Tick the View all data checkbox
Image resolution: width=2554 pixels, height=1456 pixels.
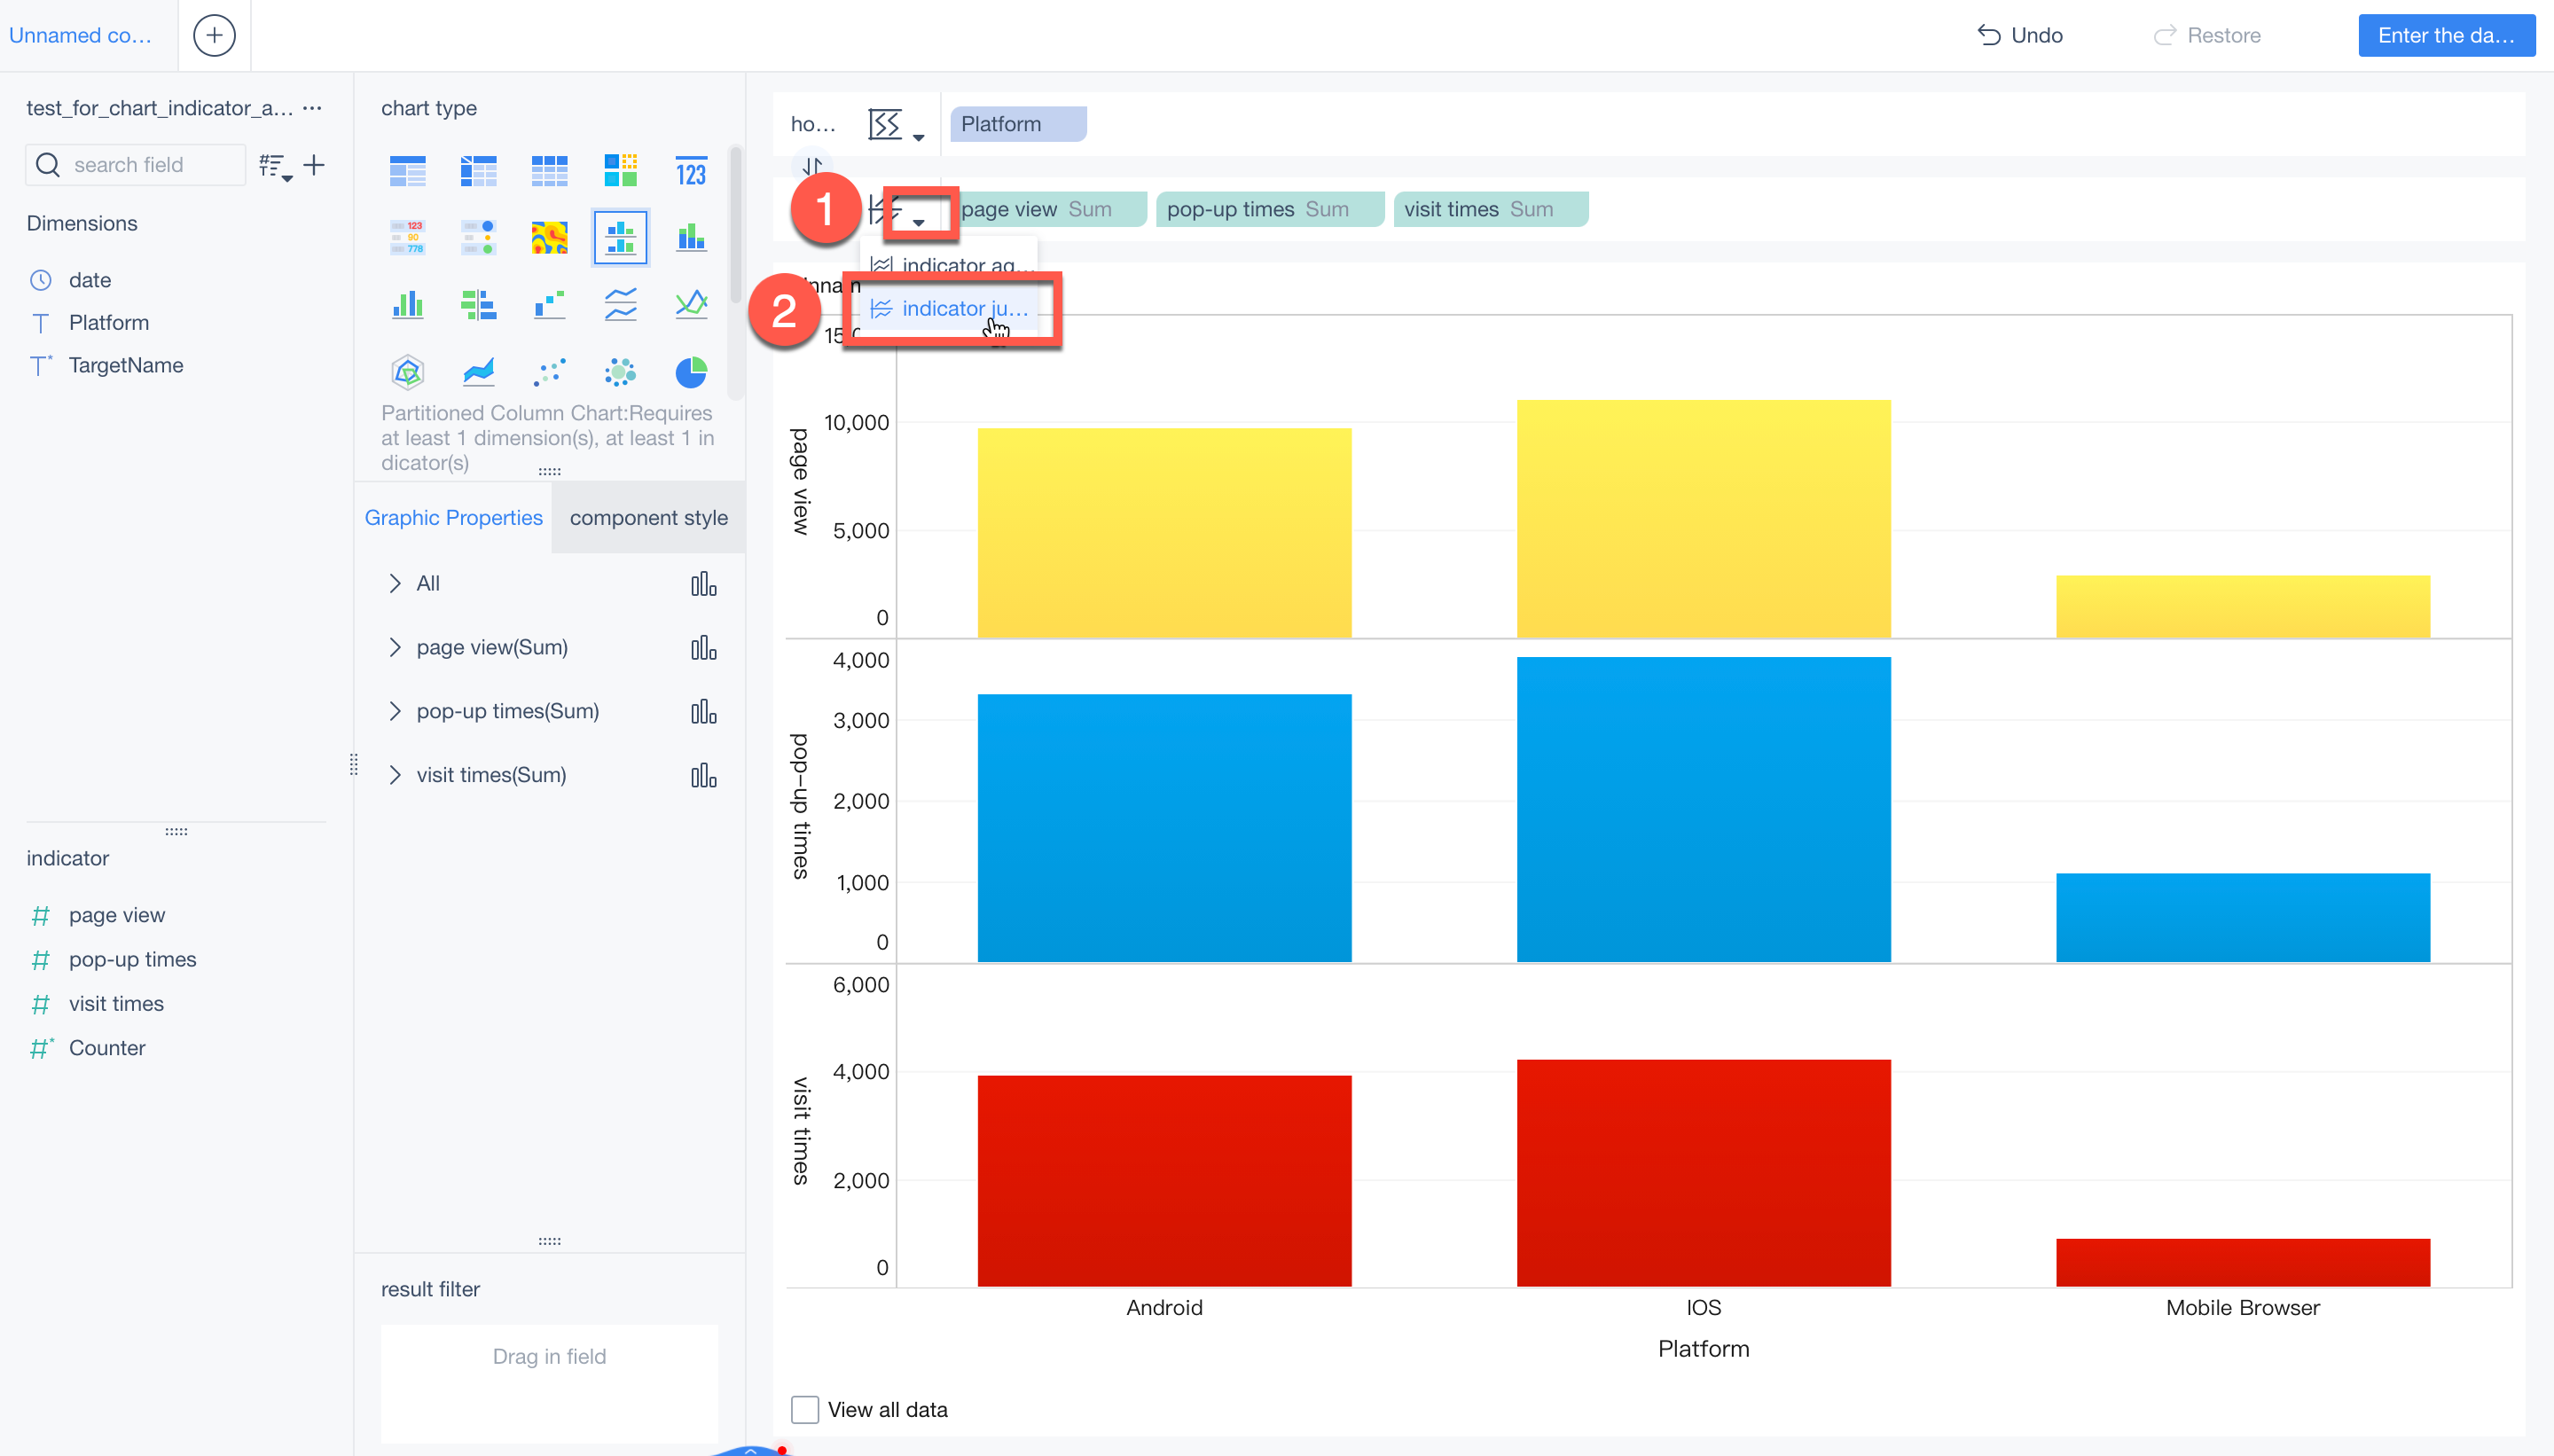tap(805, 1410)
